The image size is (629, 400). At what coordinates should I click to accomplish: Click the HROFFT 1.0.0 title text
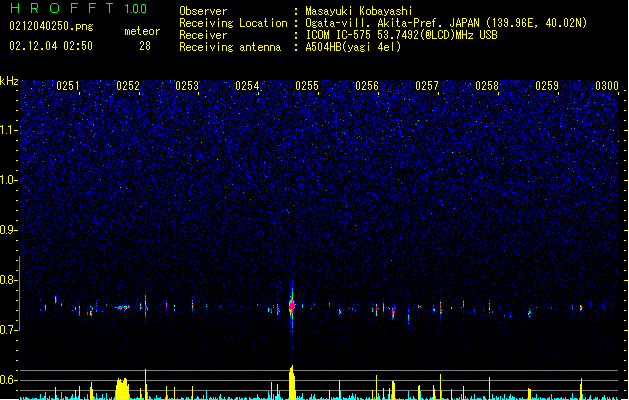coord(78,8)
